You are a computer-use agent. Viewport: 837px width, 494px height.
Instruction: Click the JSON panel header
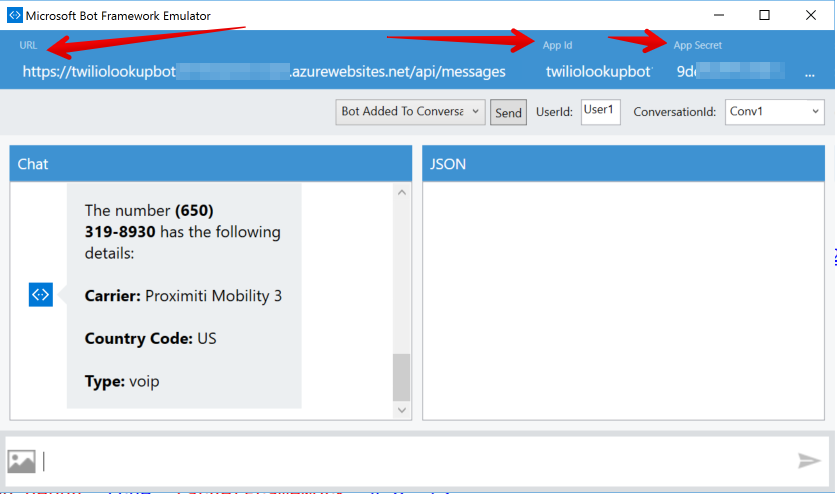(623, 164)
